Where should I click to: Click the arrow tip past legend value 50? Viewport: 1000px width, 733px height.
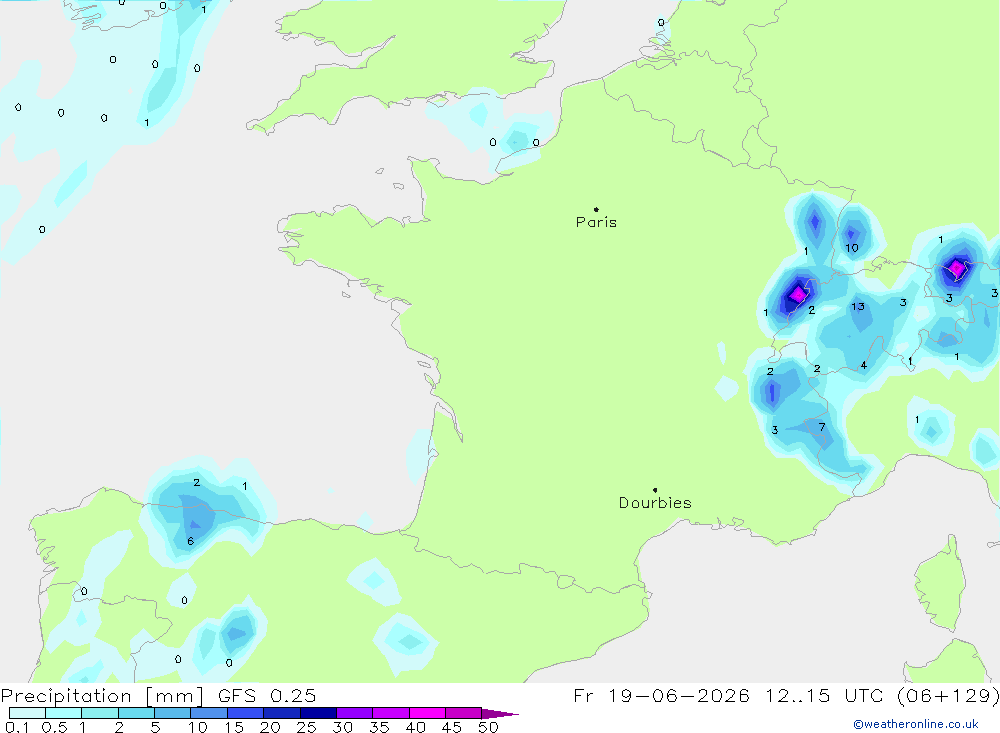coord(501,713)
